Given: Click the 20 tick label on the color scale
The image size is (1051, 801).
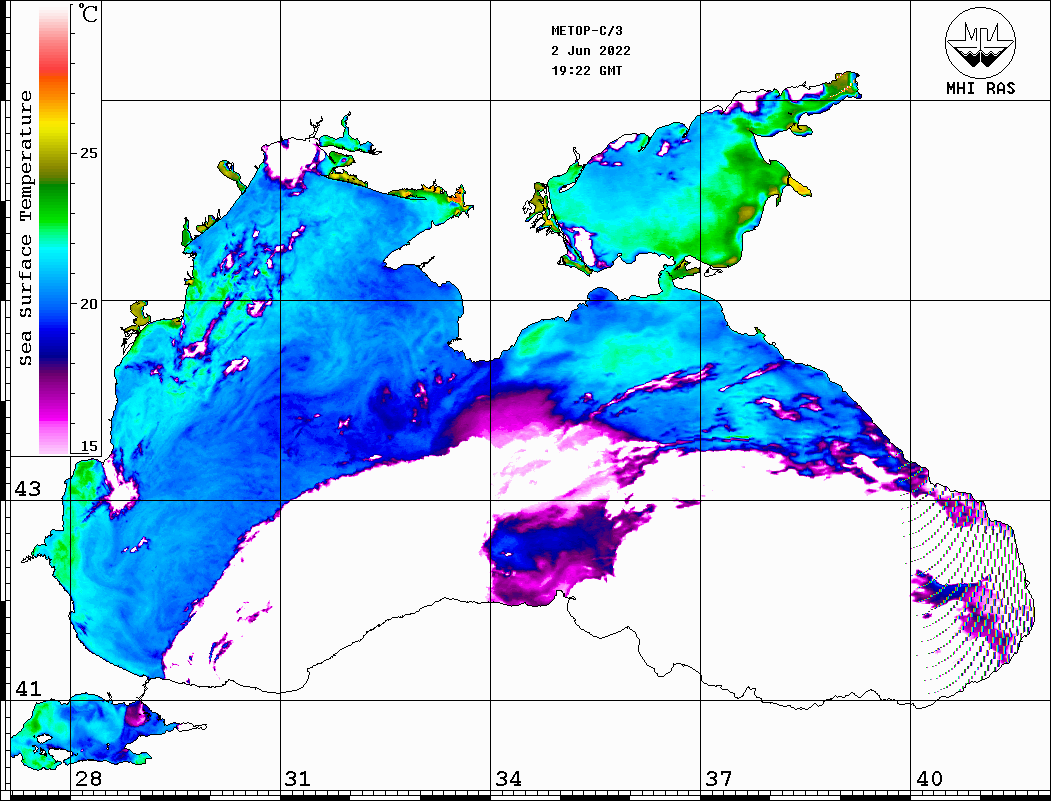Looking at the screenshot, I should (88, 304).
